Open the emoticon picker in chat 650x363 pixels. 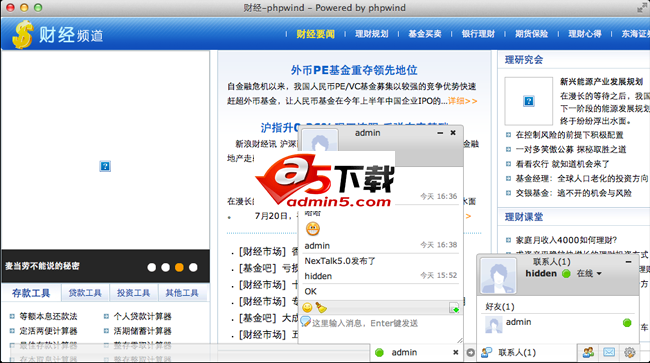pyautogui.click(x=307, y=307)
